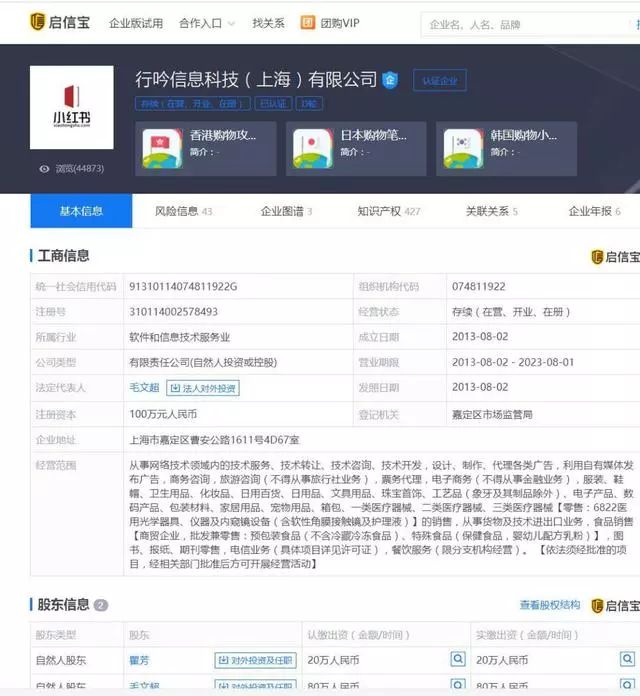This screenshot has height=696, width=640.
Task: Open the 关联关系 5 tab
Action: [x=491, y=211]
